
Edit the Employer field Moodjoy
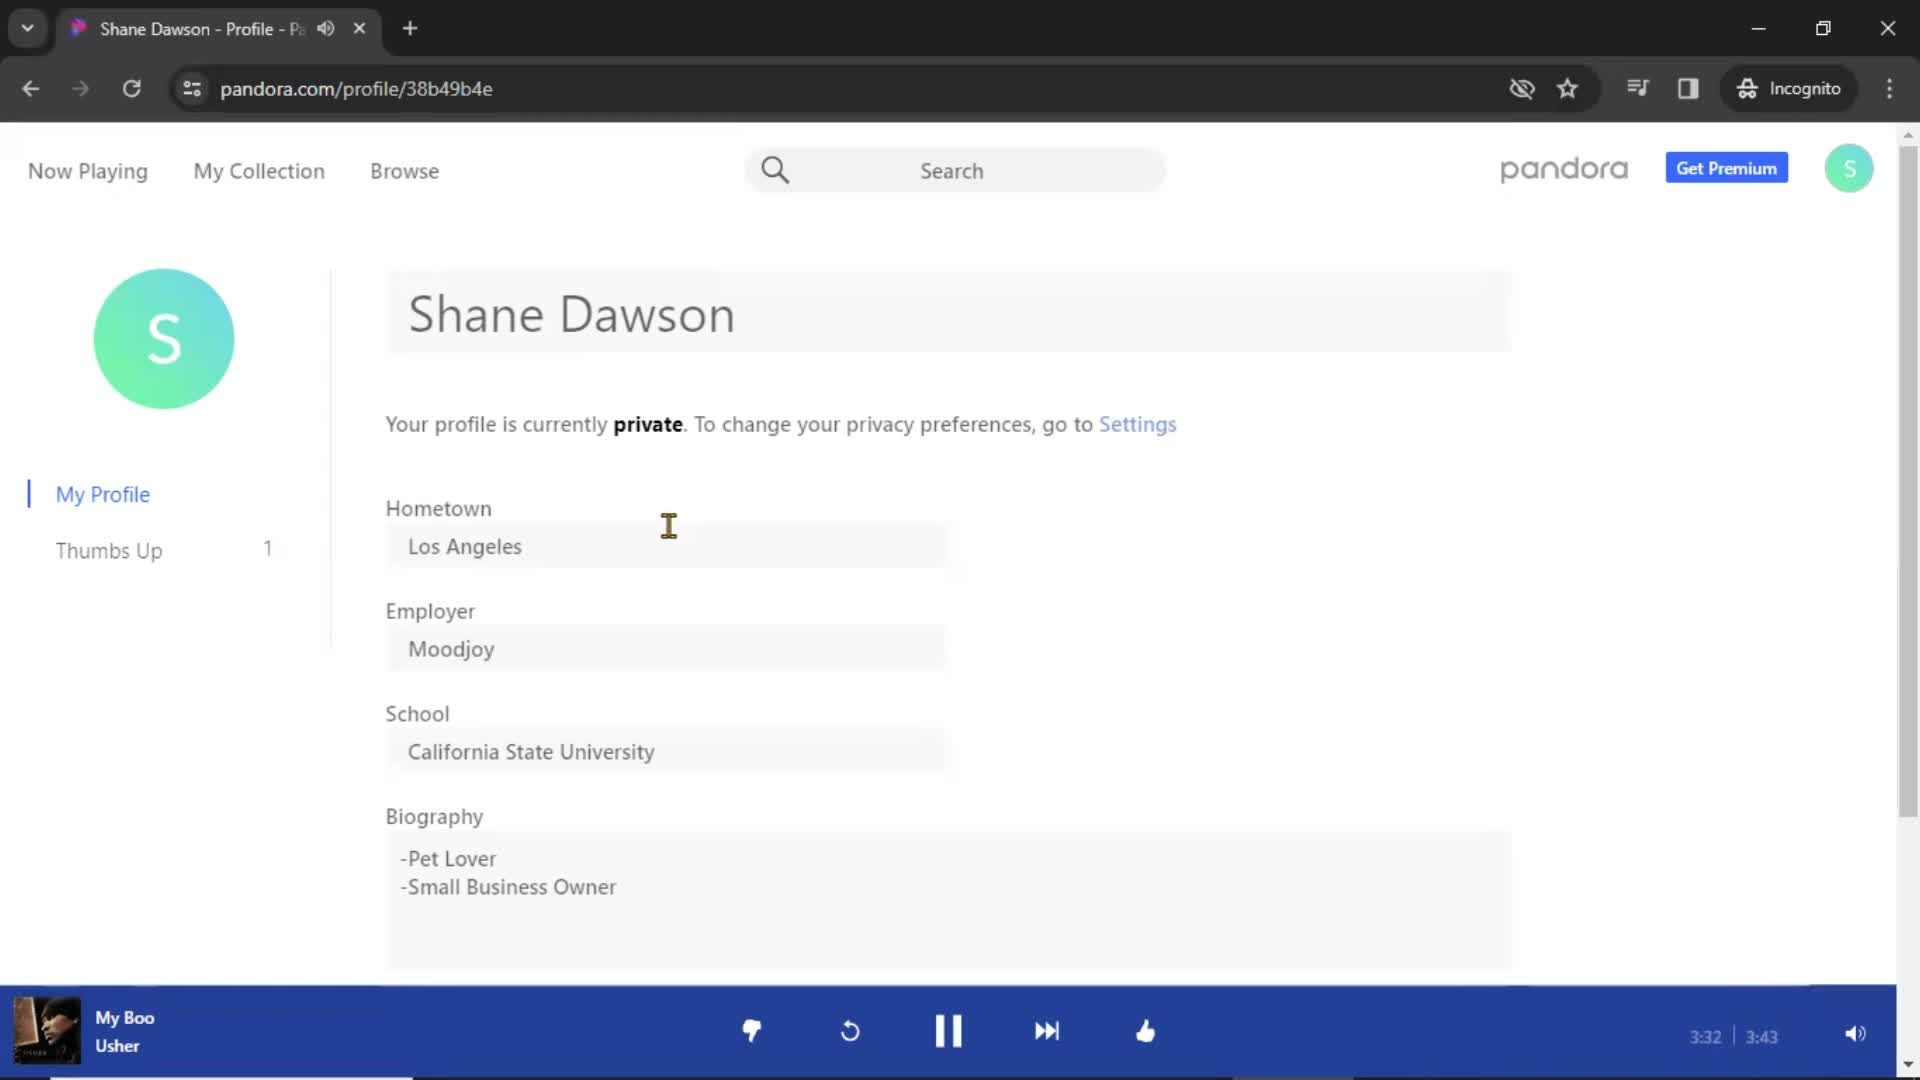666,650
